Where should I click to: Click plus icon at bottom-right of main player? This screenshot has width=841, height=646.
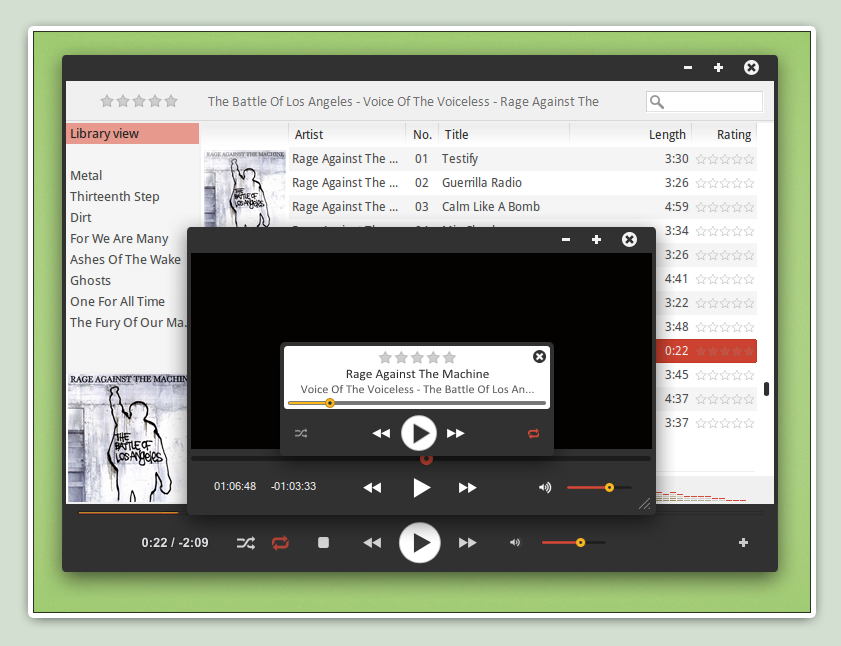(743, 542)
